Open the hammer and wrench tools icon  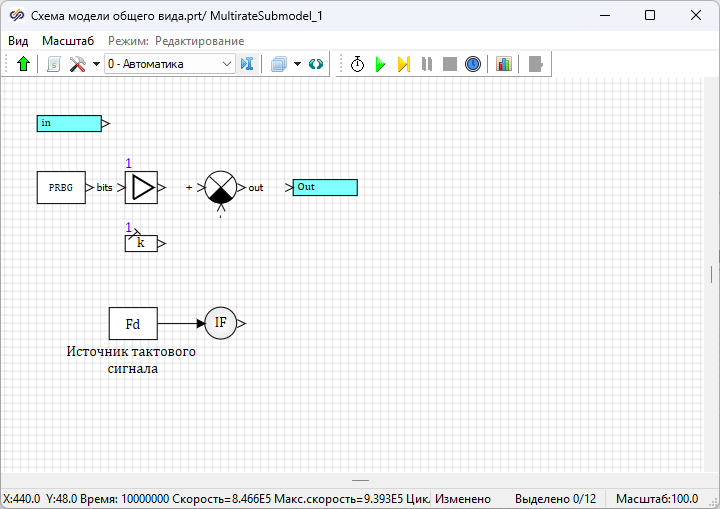pyautogui.click(x=77, y=64)
